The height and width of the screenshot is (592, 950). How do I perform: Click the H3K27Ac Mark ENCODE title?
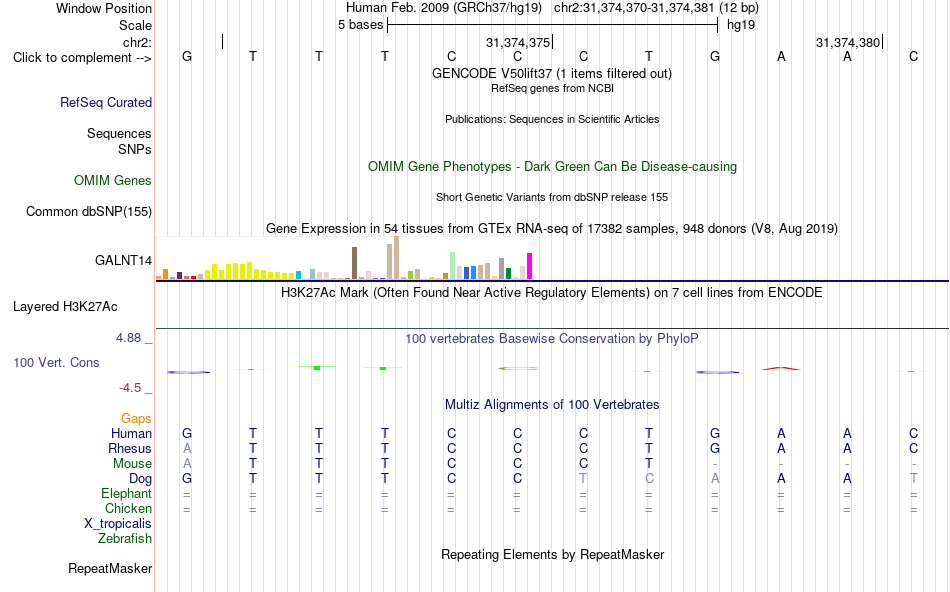(x=552, y=293)
